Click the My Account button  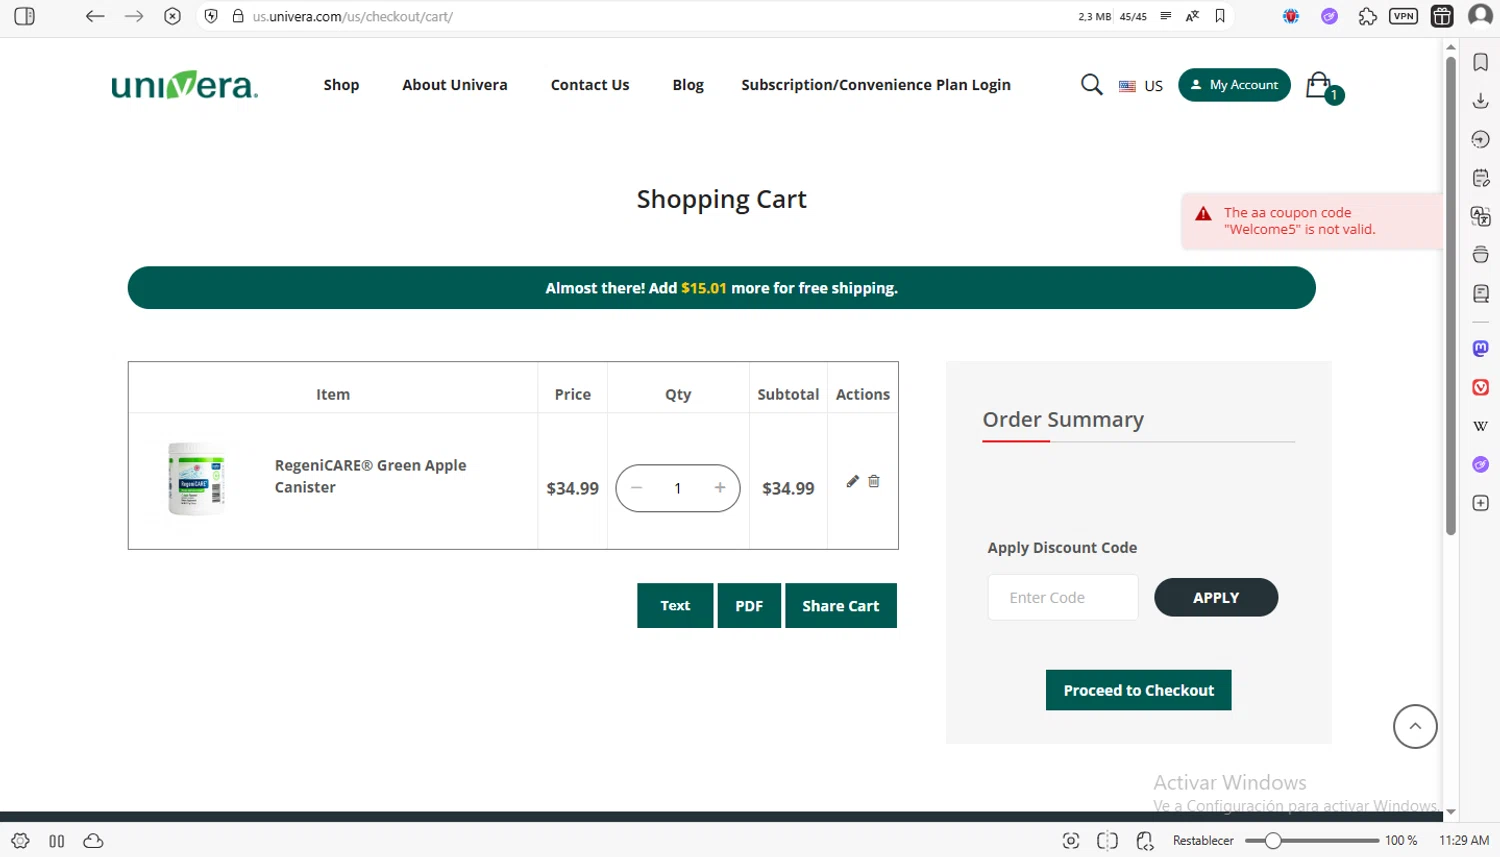pos(1234,85)
